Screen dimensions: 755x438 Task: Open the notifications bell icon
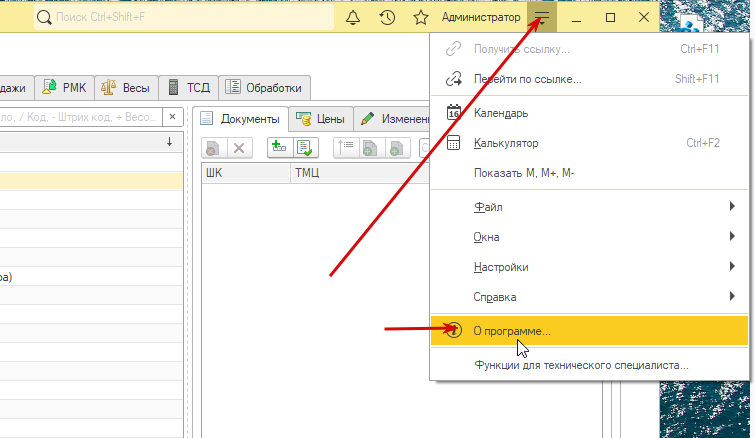click(x=353, y=17)
